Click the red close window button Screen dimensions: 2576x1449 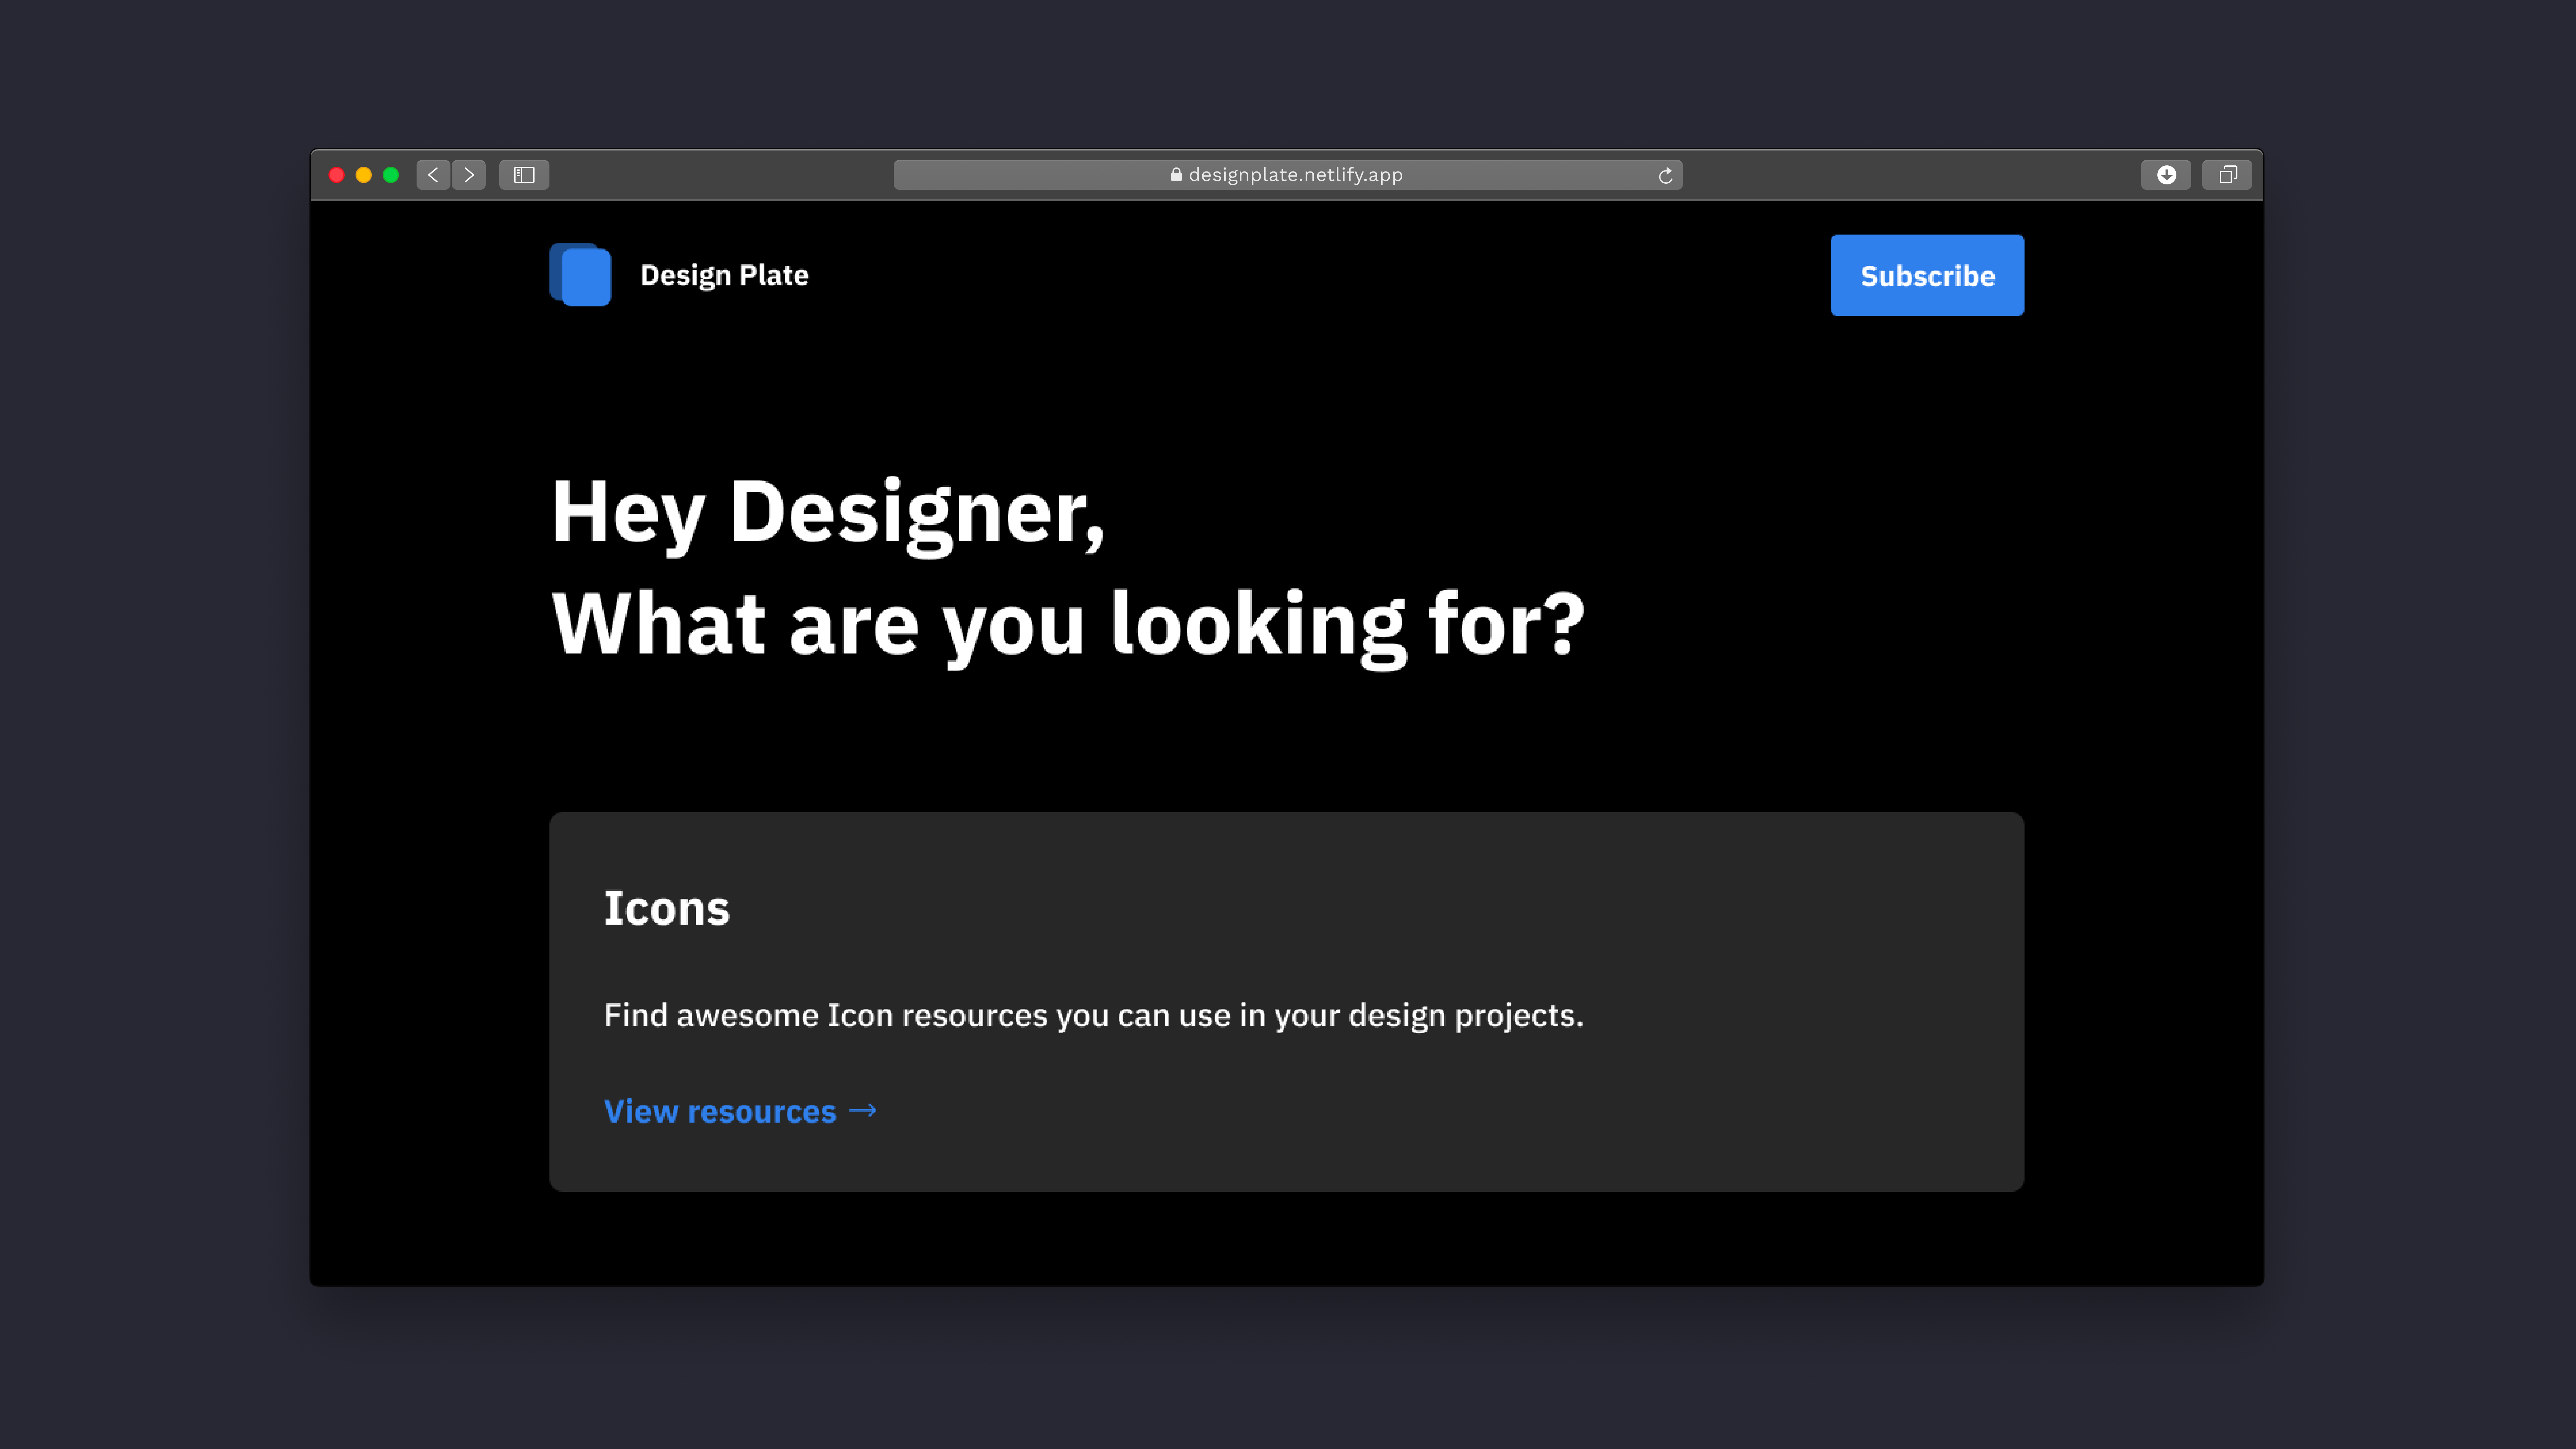pos(337,175)
